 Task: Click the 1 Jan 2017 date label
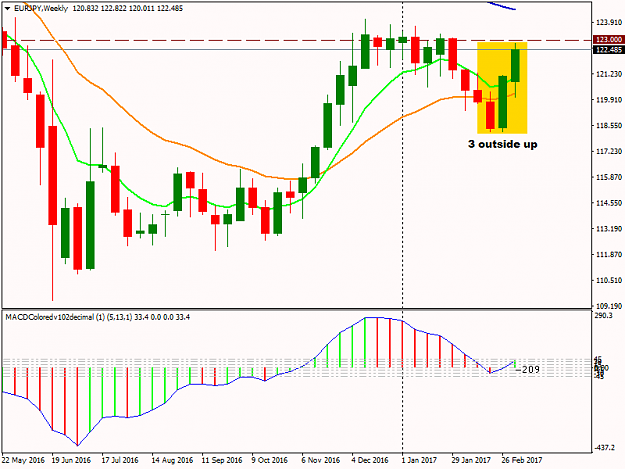click(x=419, y=460)
